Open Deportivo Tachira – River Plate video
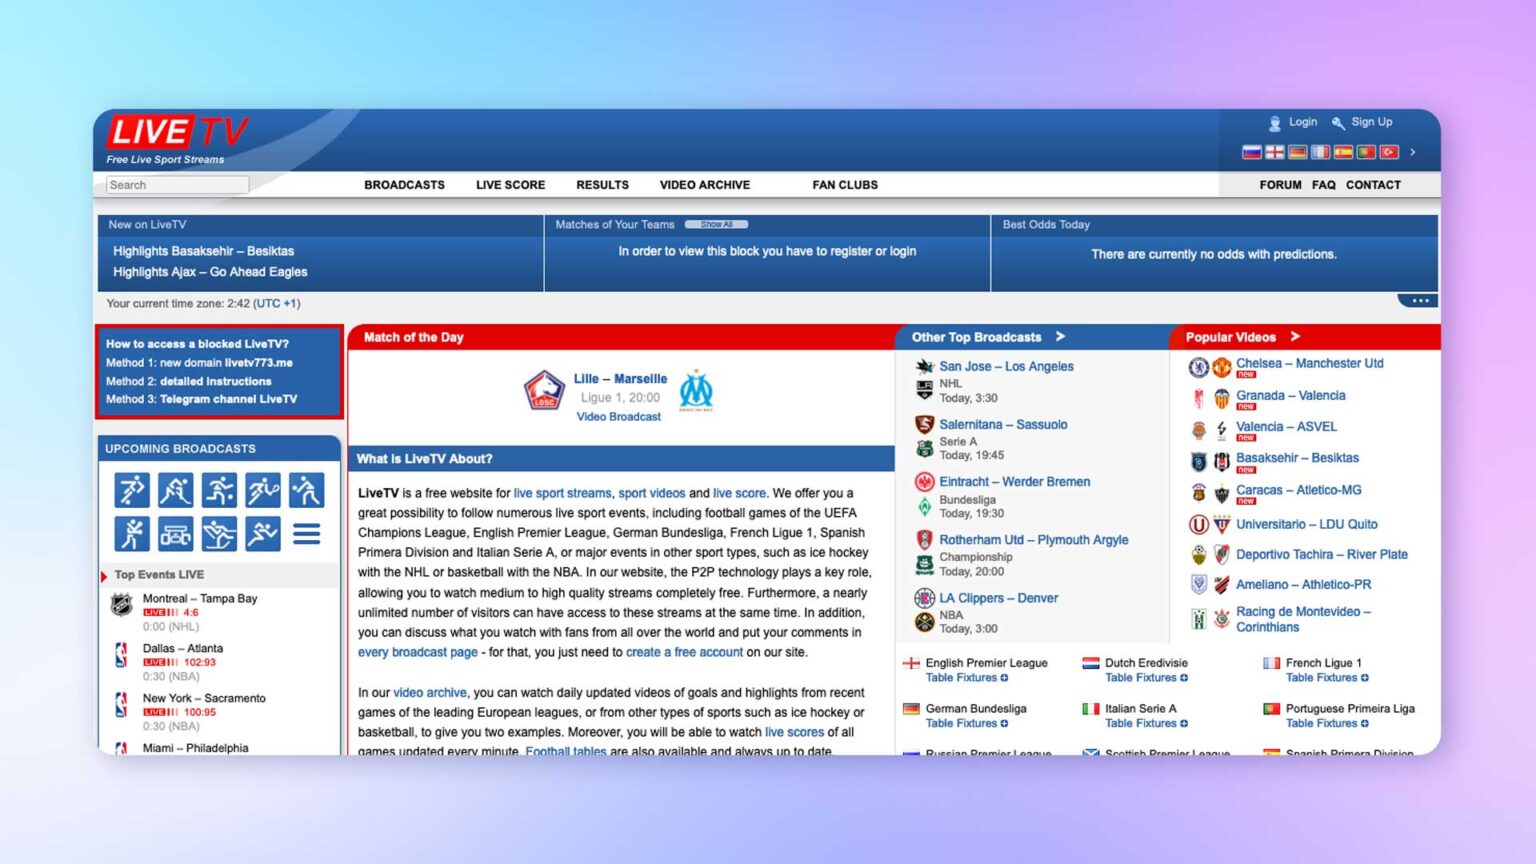Image resolution: width=1536 pixels, height=864 pixels. pos(1321,554)
